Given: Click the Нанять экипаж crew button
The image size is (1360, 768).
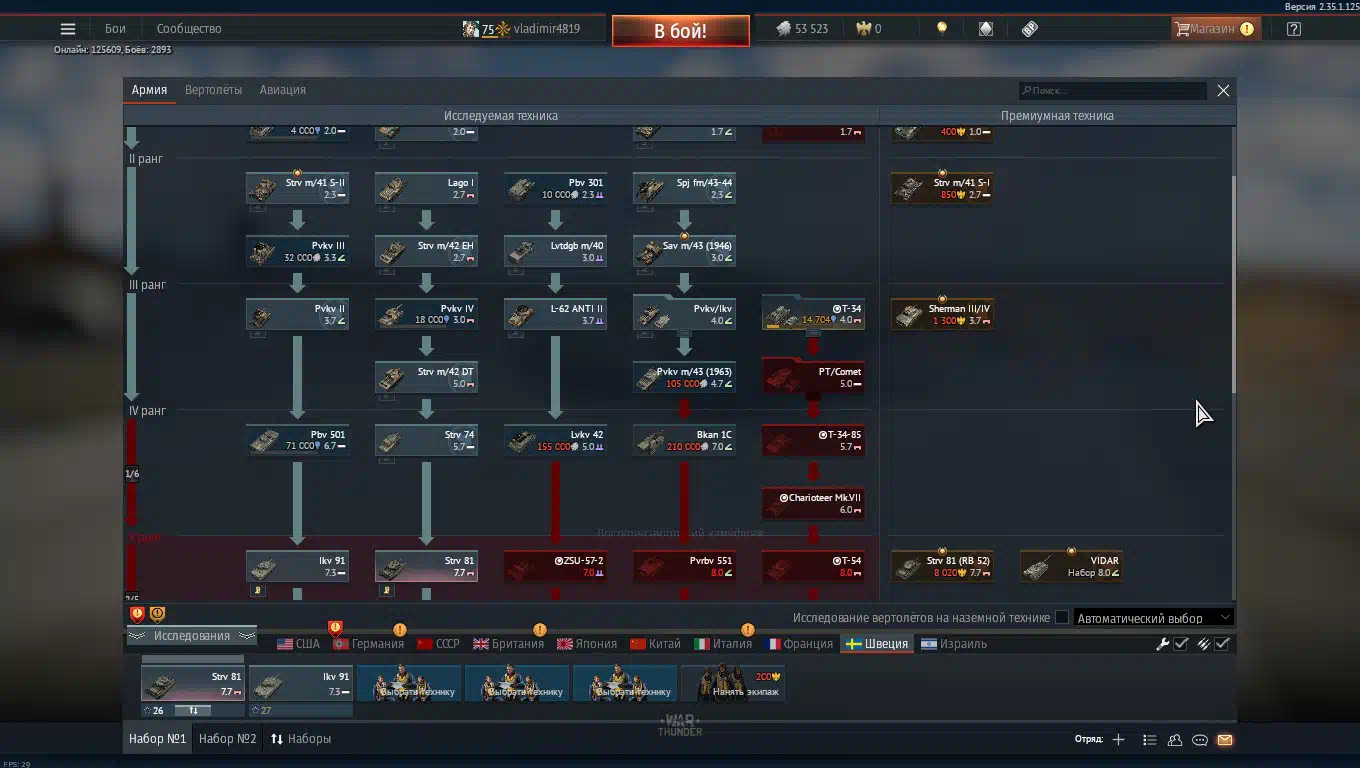Looking at the screenshot, I should coord(733,683).
